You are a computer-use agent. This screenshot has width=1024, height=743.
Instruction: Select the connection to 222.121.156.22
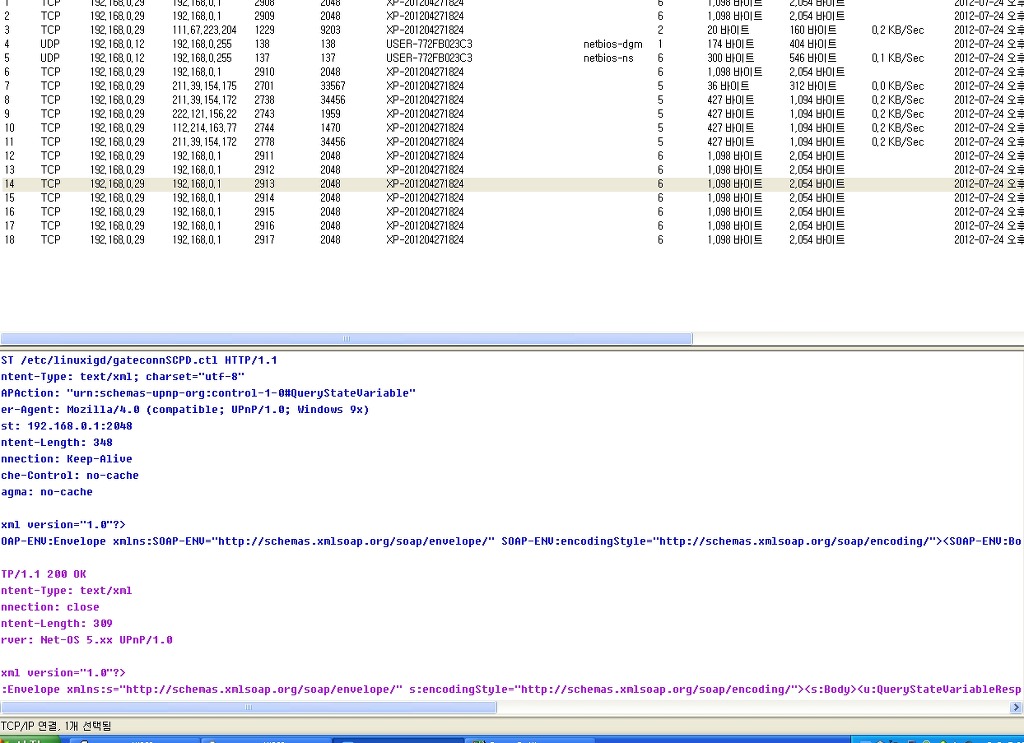[204, 114]
